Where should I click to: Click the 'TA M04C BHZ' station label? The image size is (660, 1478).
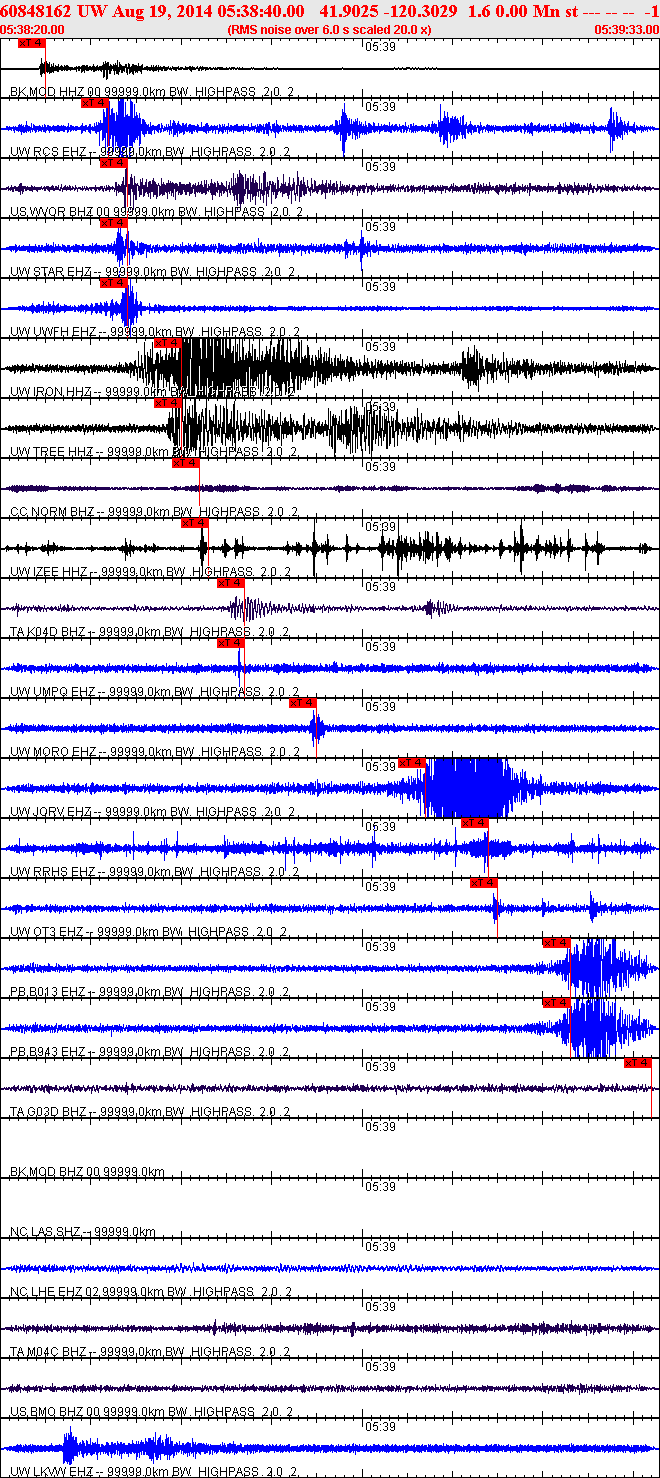pyautogui.click(x=49, y=1352)
